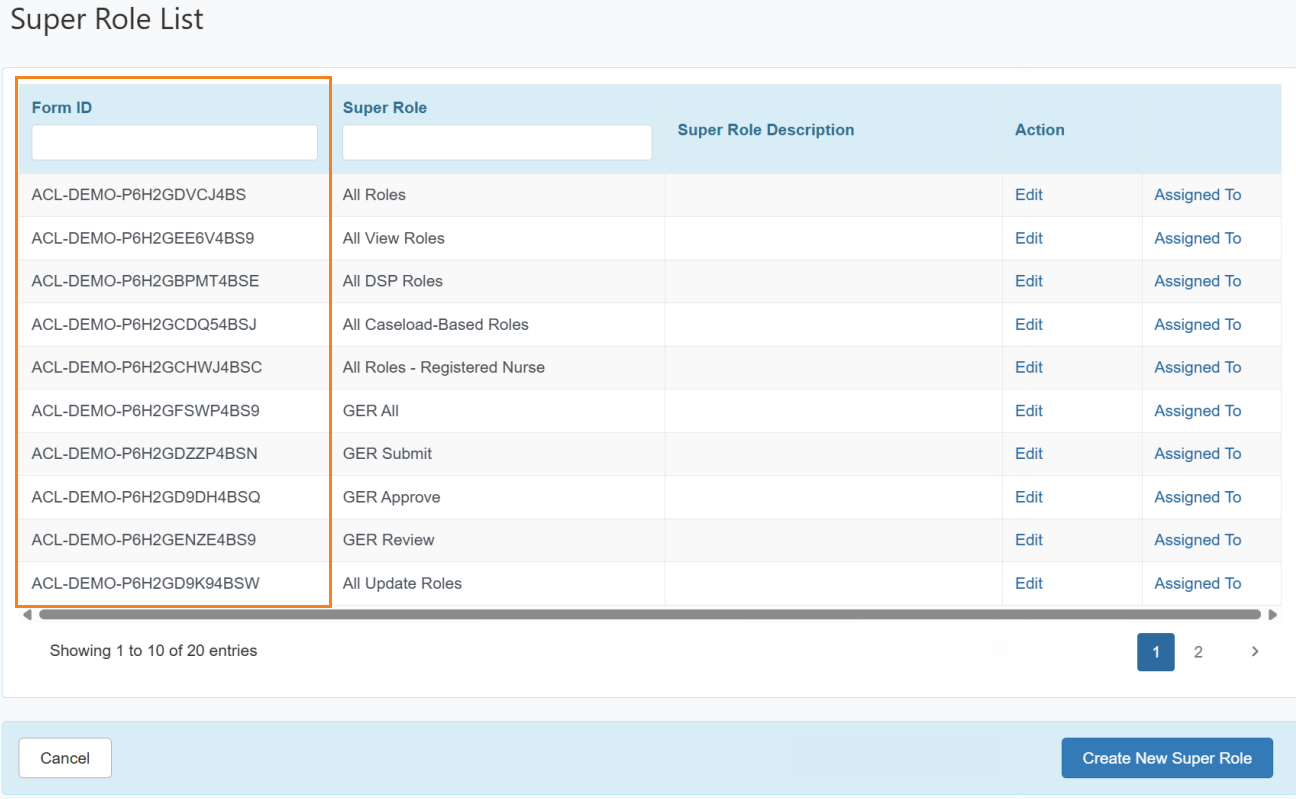Click the Action column header
The image size is (1296, 799).
click(x=1040, y=130)
